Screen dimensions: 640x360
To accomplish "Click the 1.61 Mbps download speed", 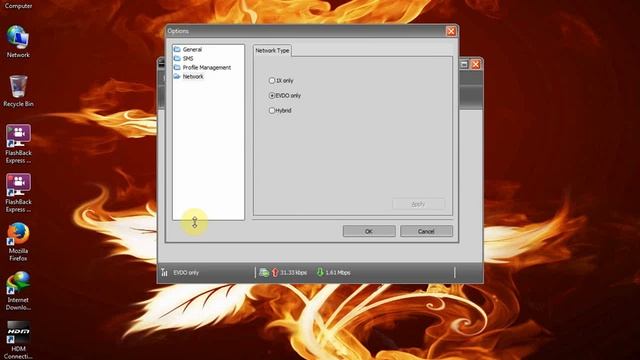I will [x=338, y=272].
